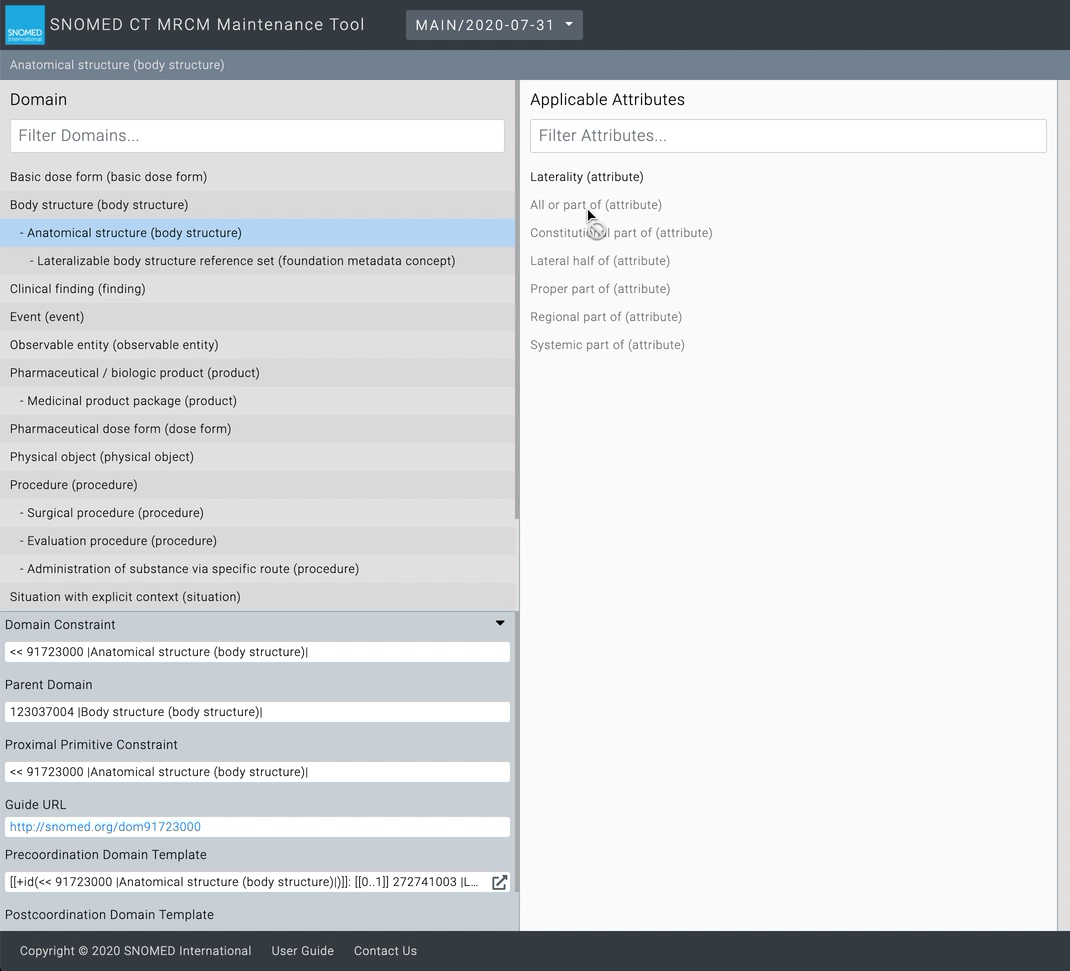Select Body structure (body structure) domain
The image size is (1070, 971).
click(x=257, y=205)
